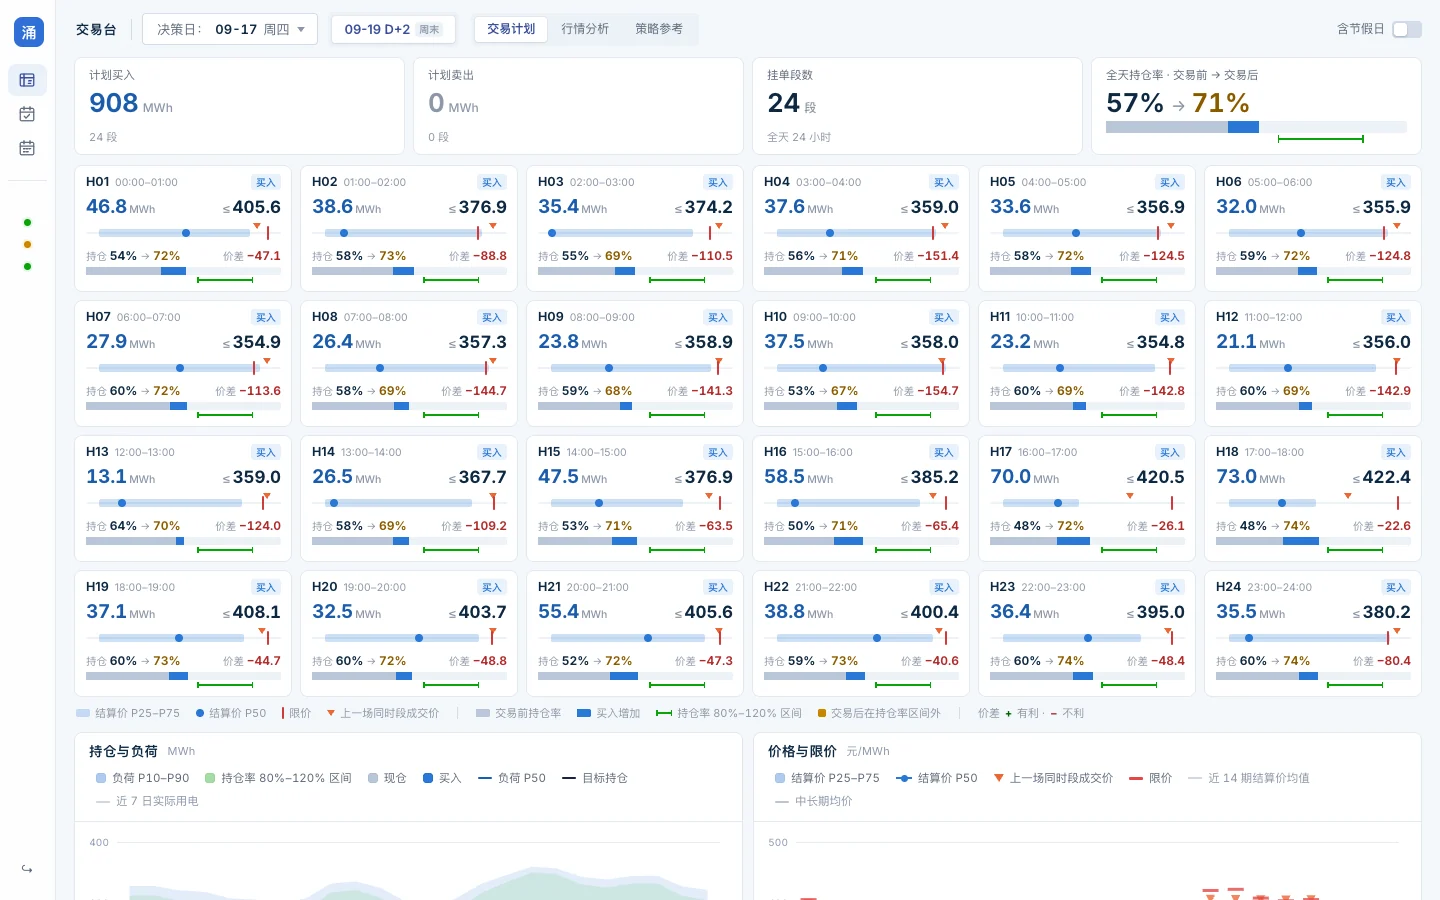Open the 决策日 09-17 周四 dropdown
Viewport: 1440px width, 900px height.
tap(230, 29)
